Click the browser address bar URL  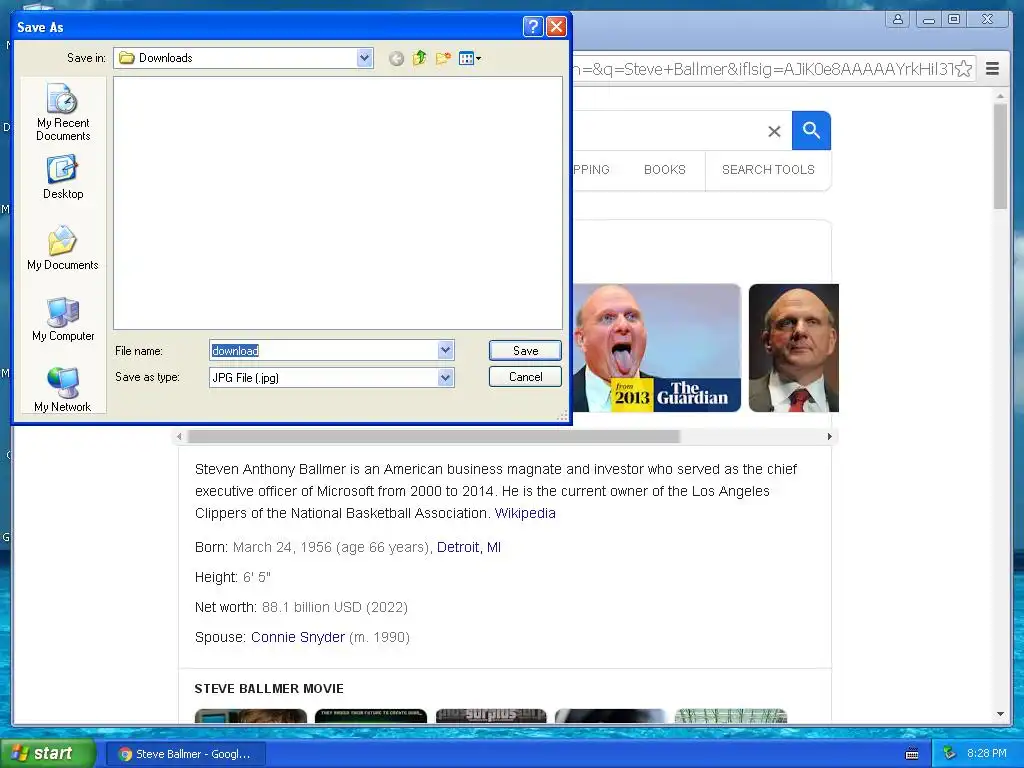click(763, 69)
